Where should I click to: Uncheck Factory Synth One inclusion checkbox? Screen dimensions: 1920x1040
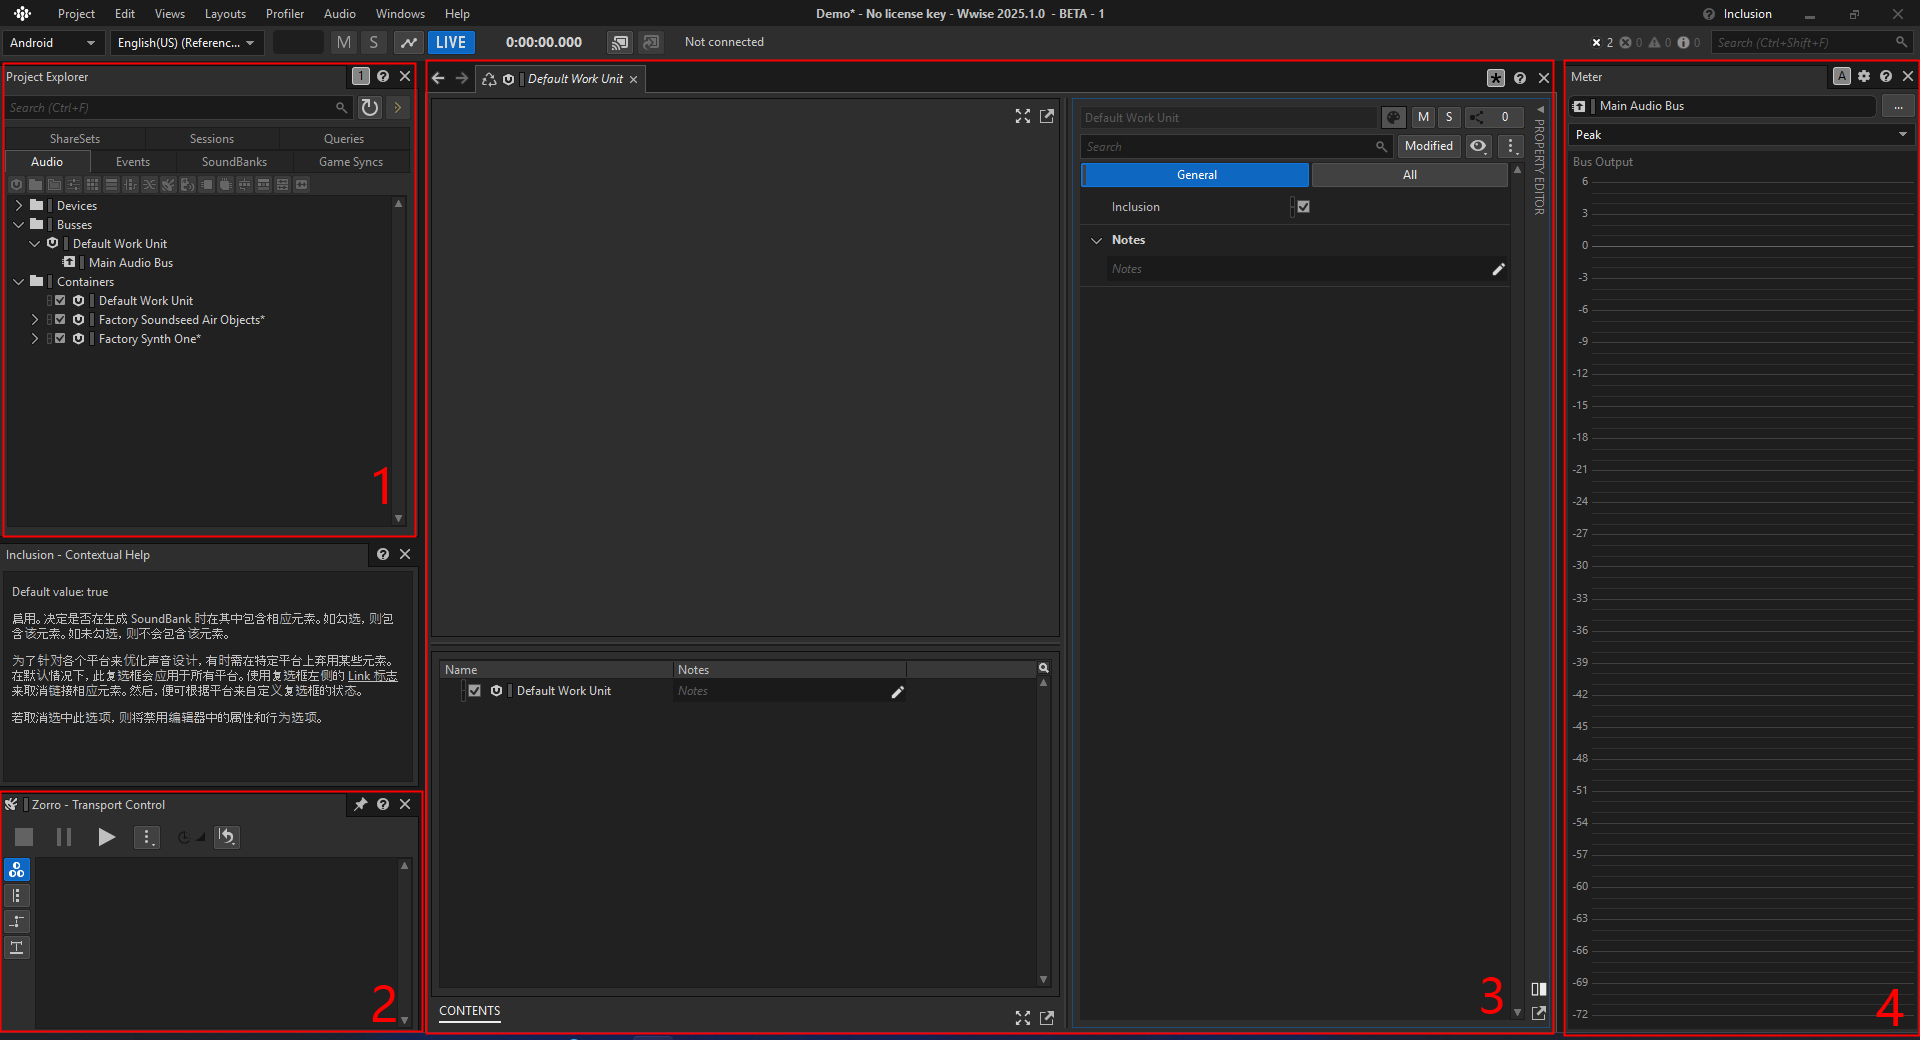(60, 339)
